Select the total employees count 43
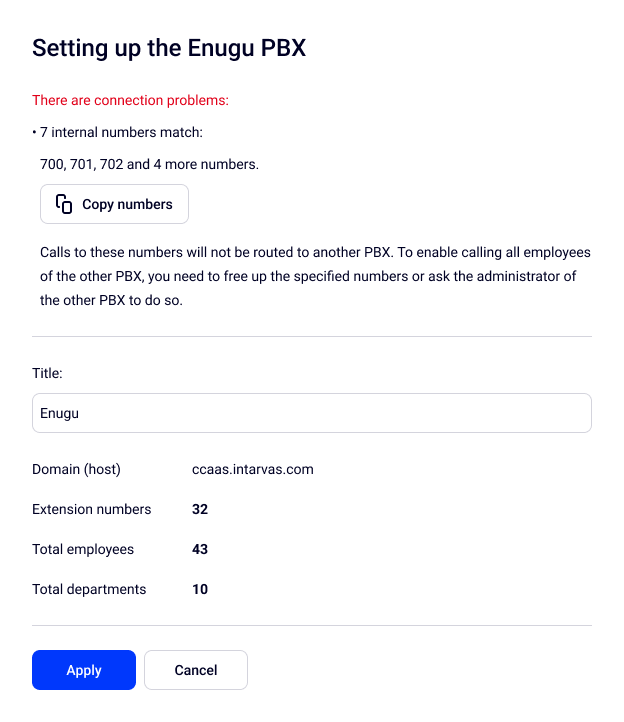624x722 pixels. (x=200, y=549)
